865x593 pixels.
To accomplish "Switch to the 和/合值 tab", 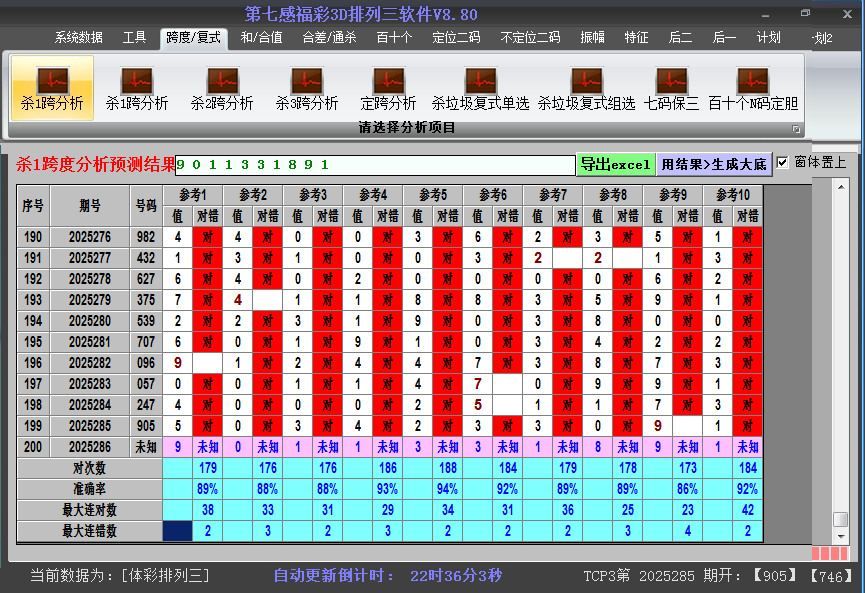I will coord(261,38).
